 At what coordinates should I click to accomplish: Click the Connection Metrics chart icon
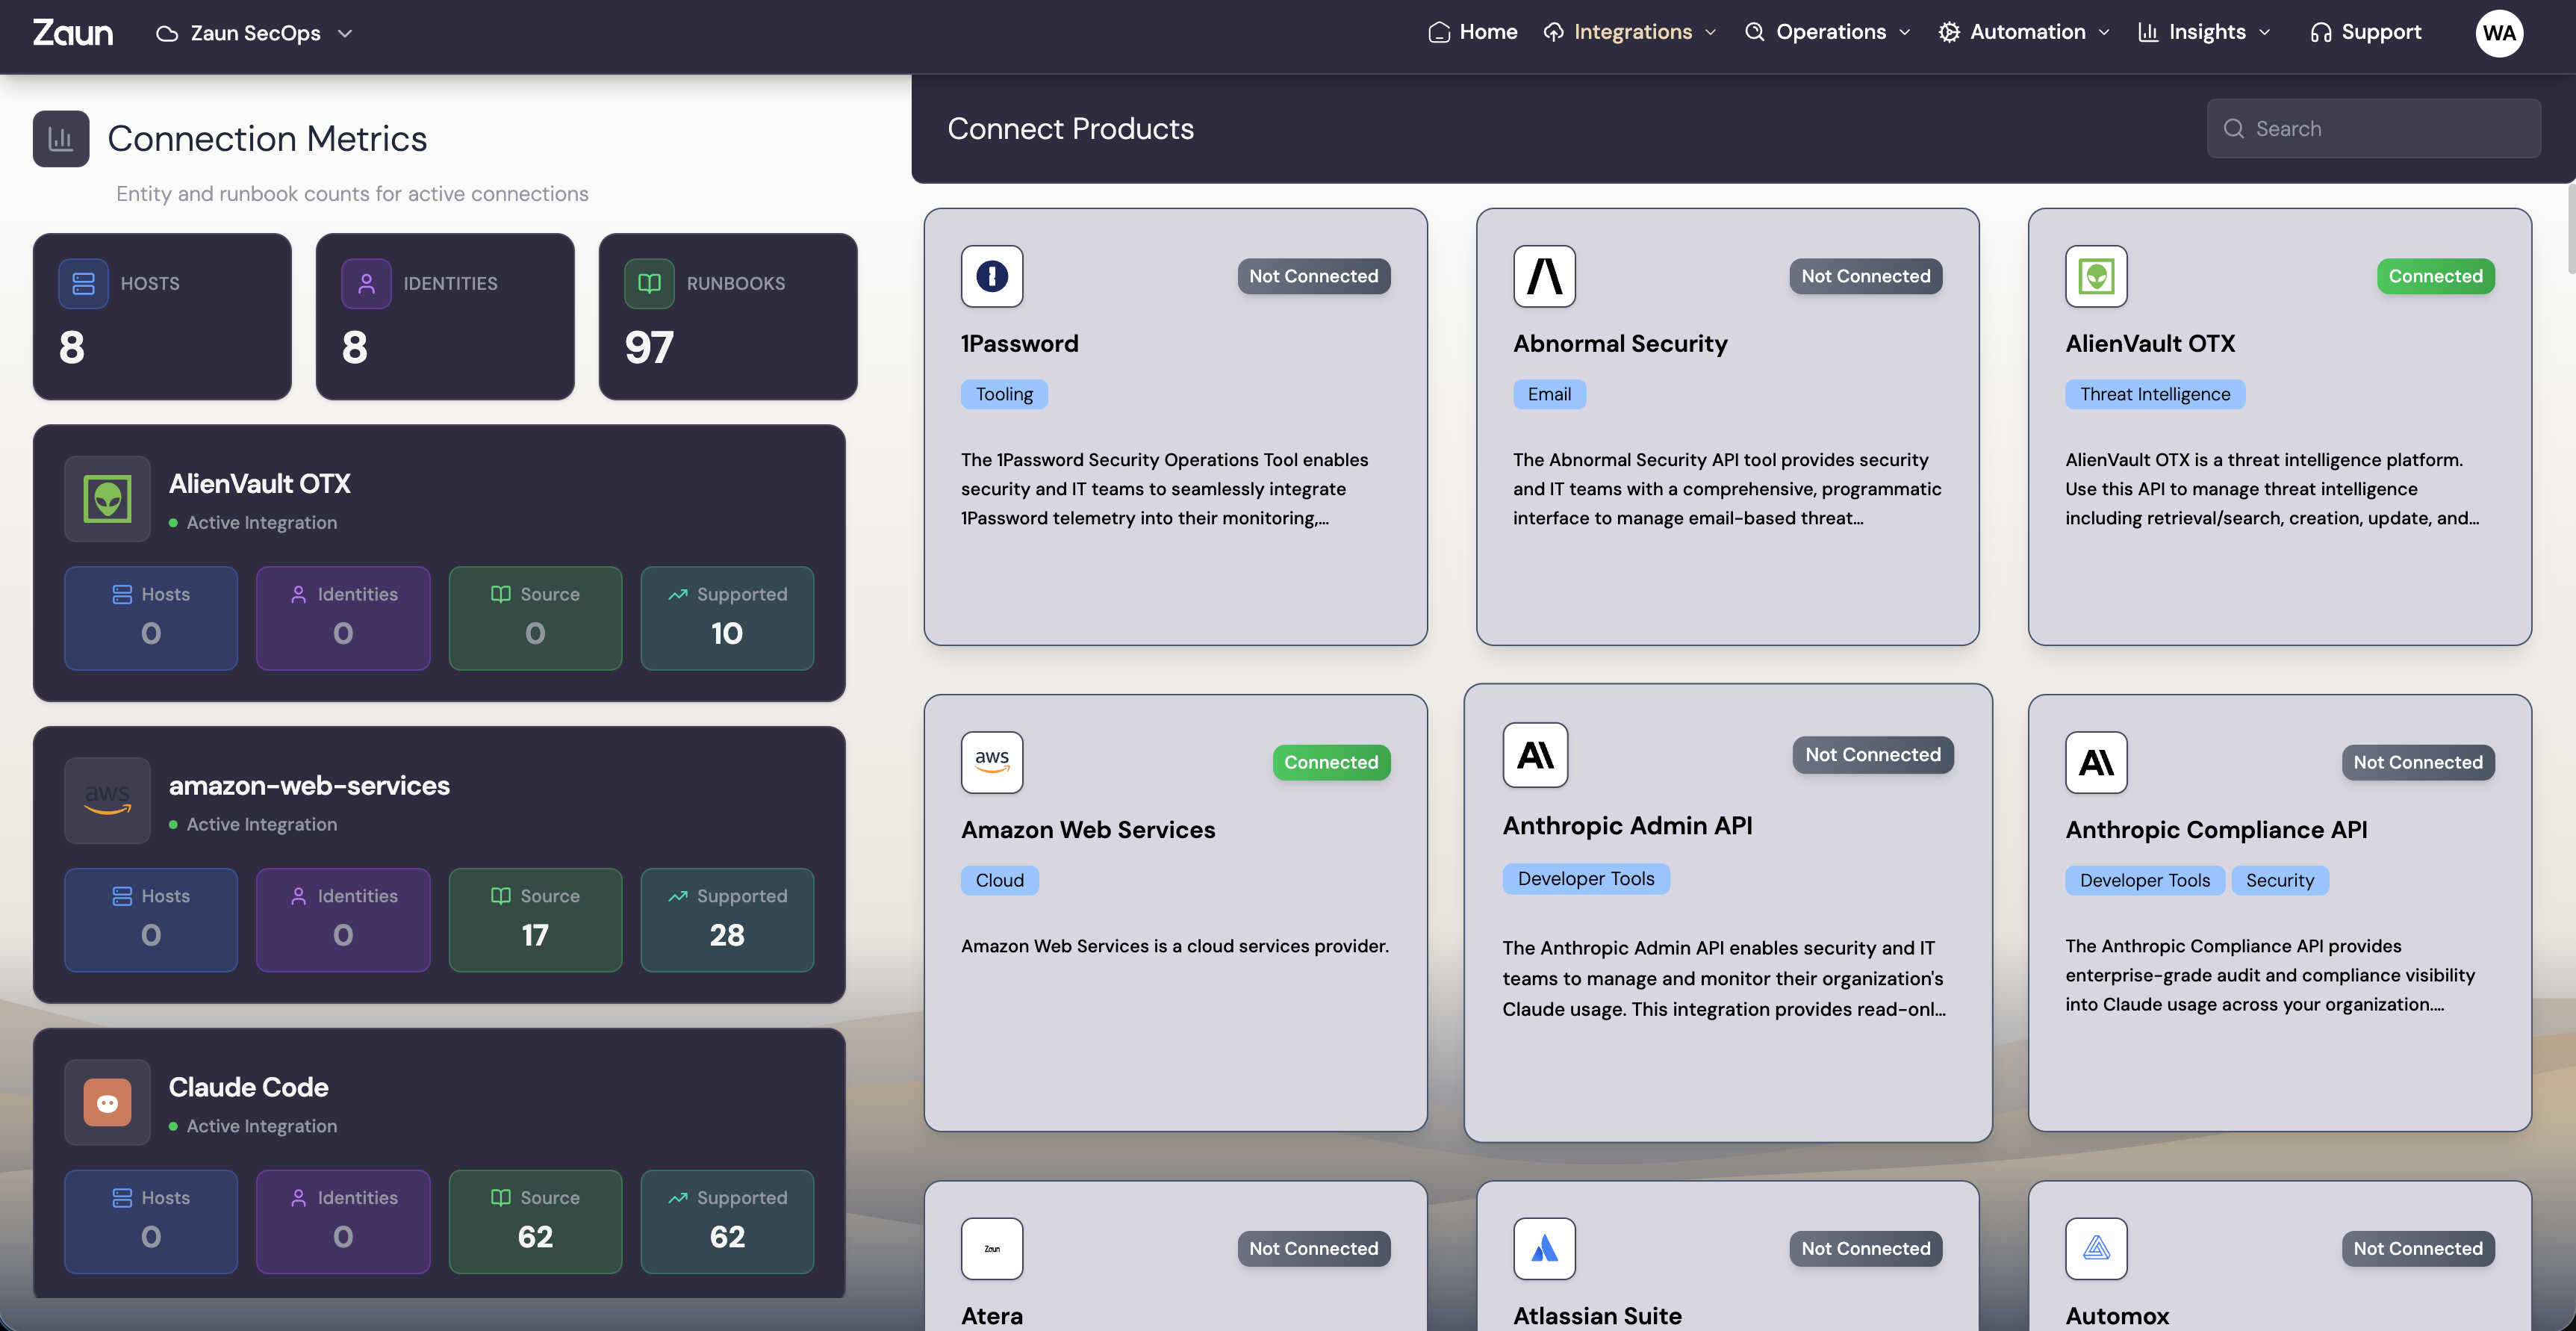click(61, 138)
